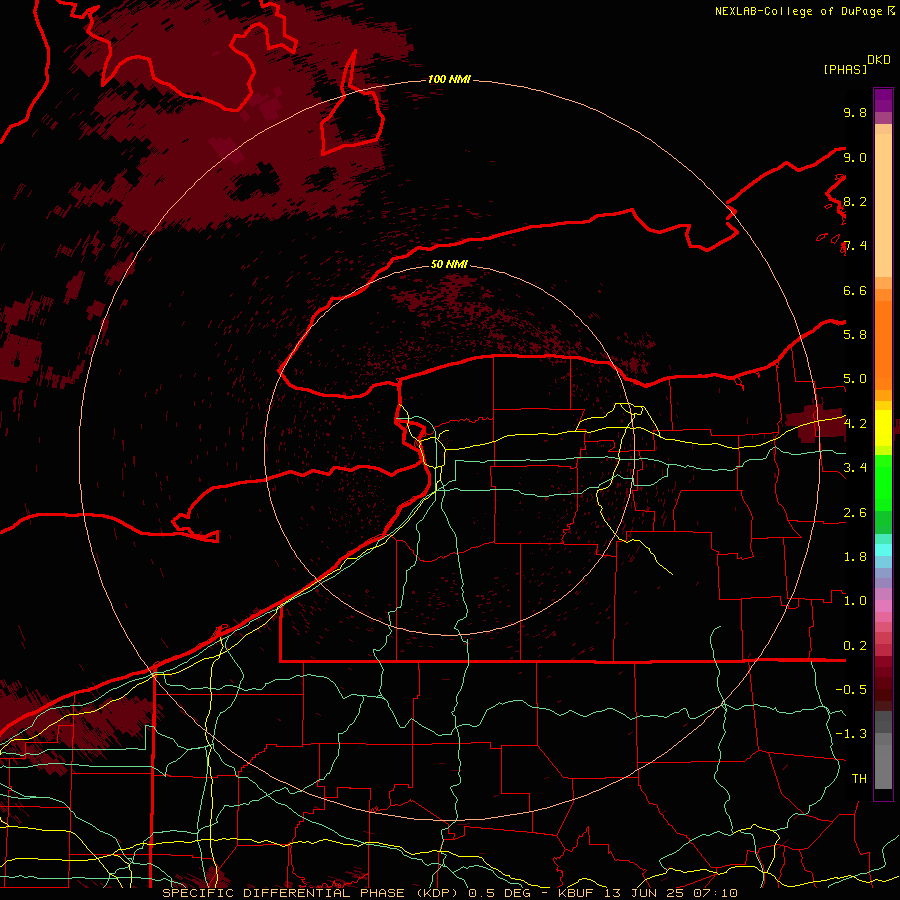The height and width of the screenshot is (900, 900).
Task: Click the [PHAS] units label
Action: [x=845, y=69]
